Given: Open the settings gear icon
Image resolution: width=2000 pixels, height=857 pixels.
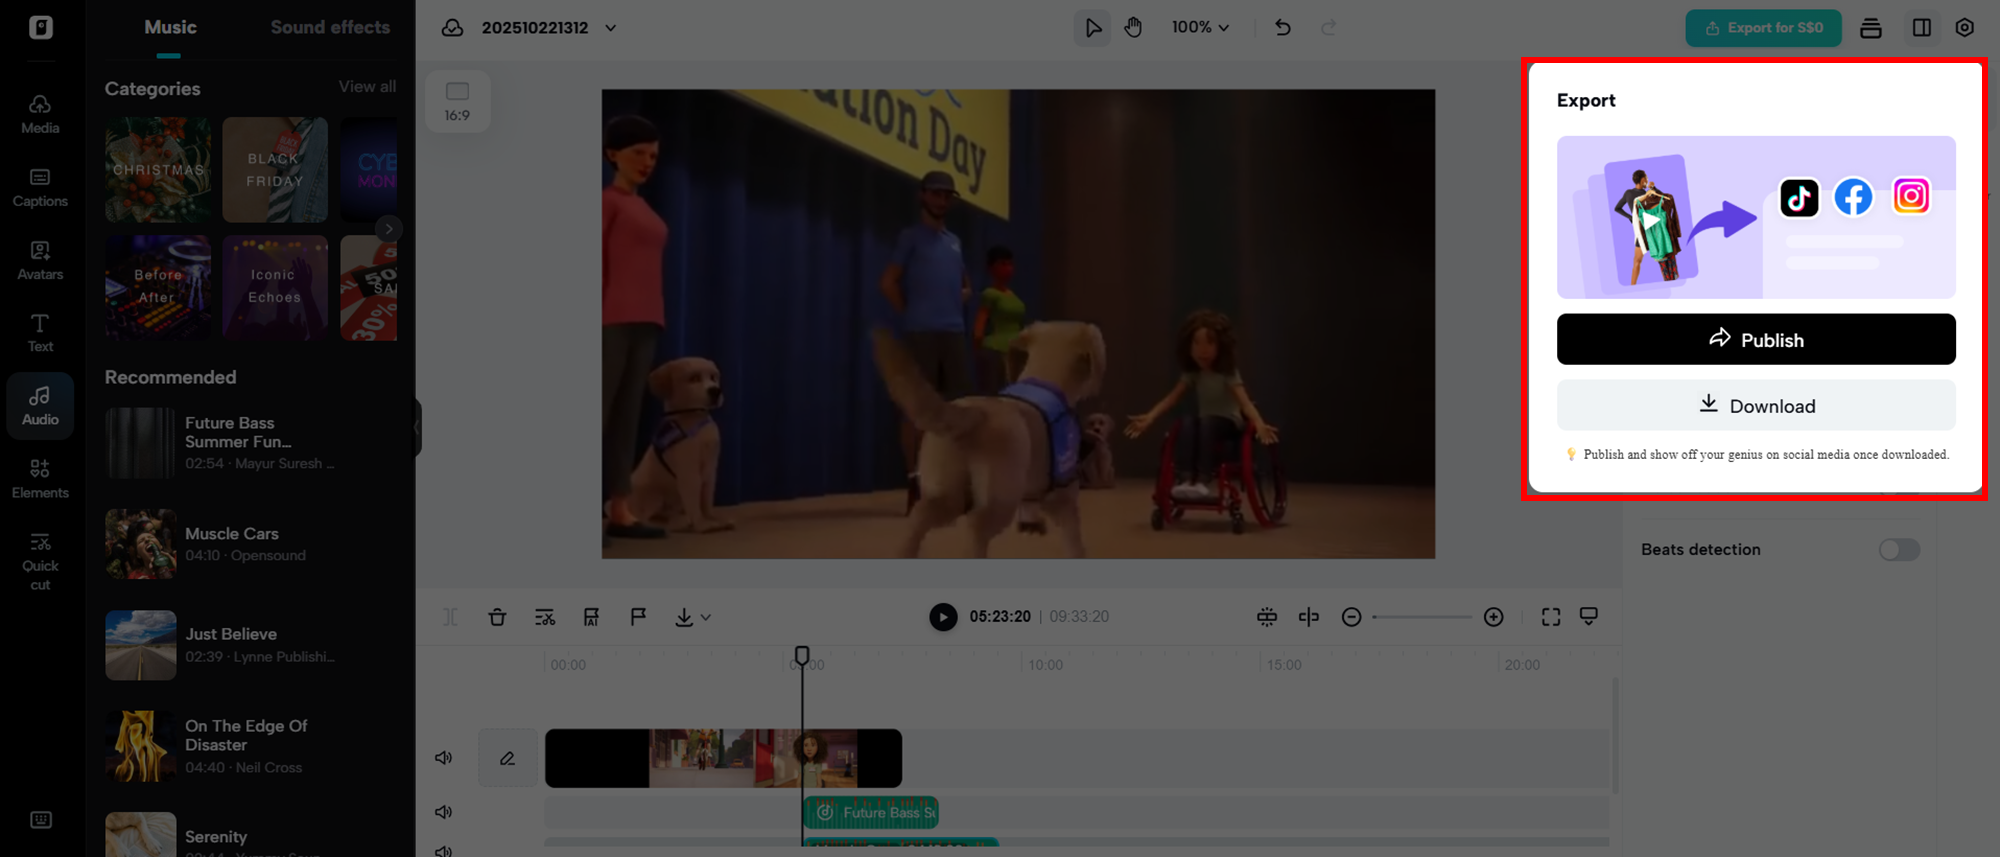Looking at the screenshot, I should [x=1965, y=28].
